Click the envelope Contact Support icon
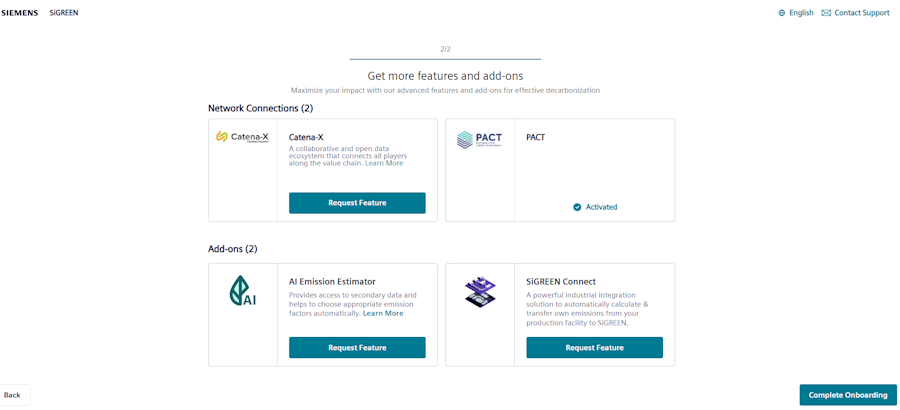Screen dimensions: 900x410 pyautogui.click(x=826, y=13)
